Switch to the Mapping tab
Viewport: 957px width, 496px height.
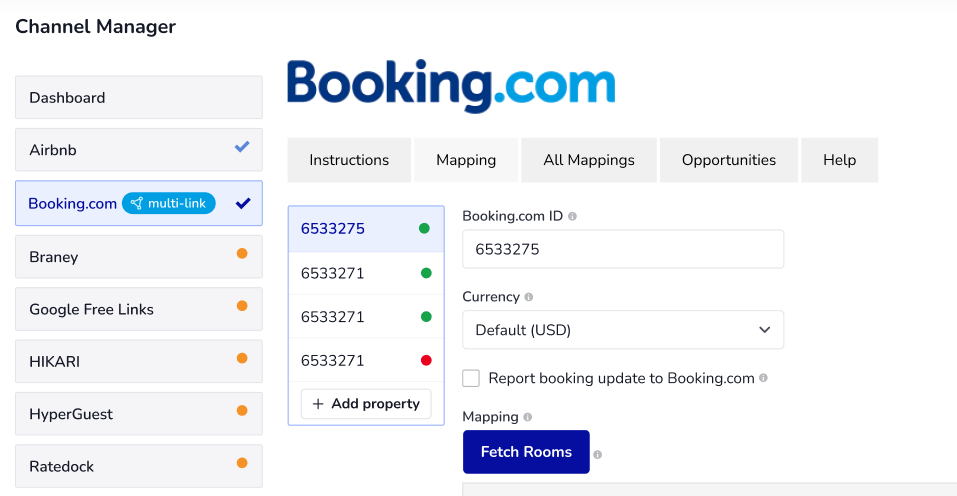(466, 160)
